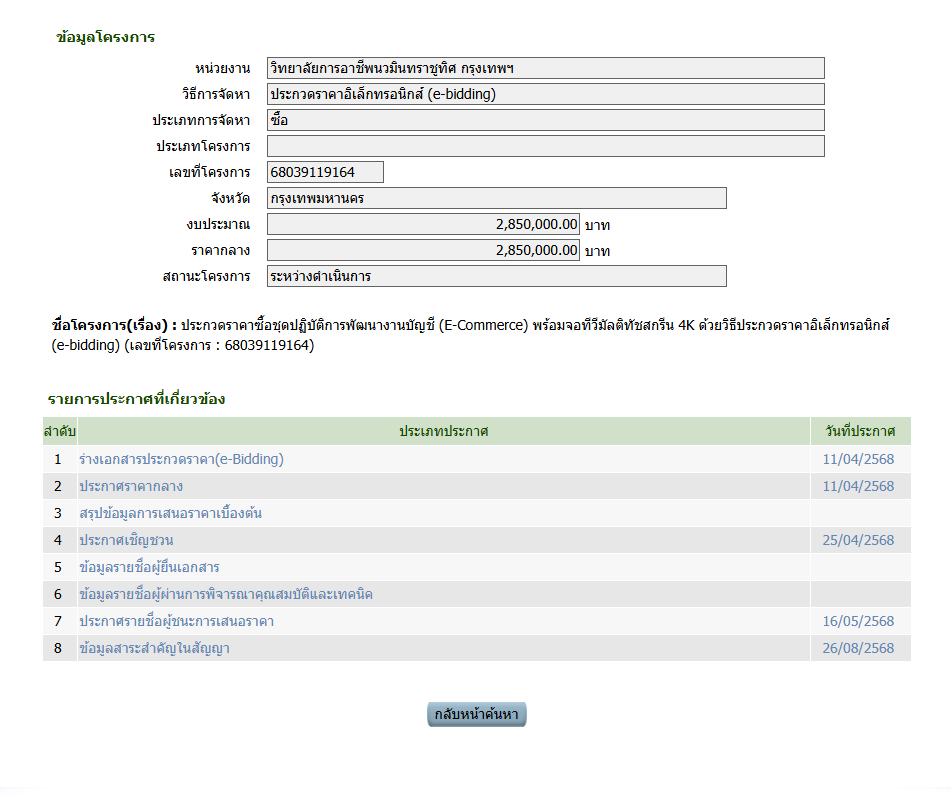951x796 pixels.
Task: Click the empty ประเภทโครงการ field
Action: (x=546, y=146)
